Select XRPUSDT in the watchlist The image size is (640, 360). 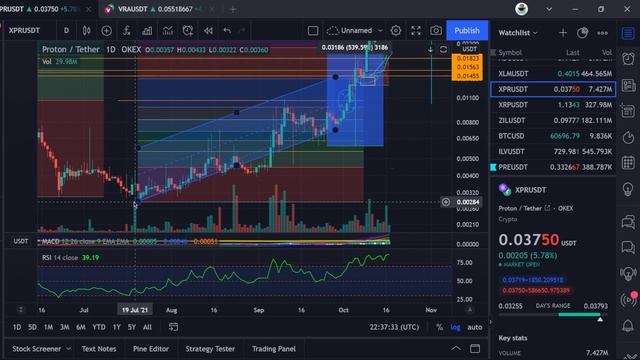point(553,105)
